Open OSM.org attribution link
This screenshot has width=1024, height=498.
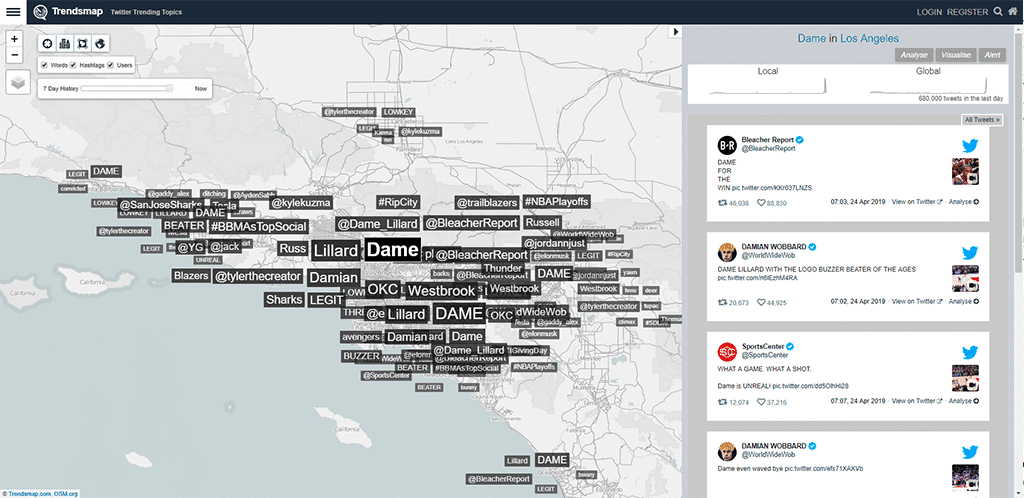66,493
